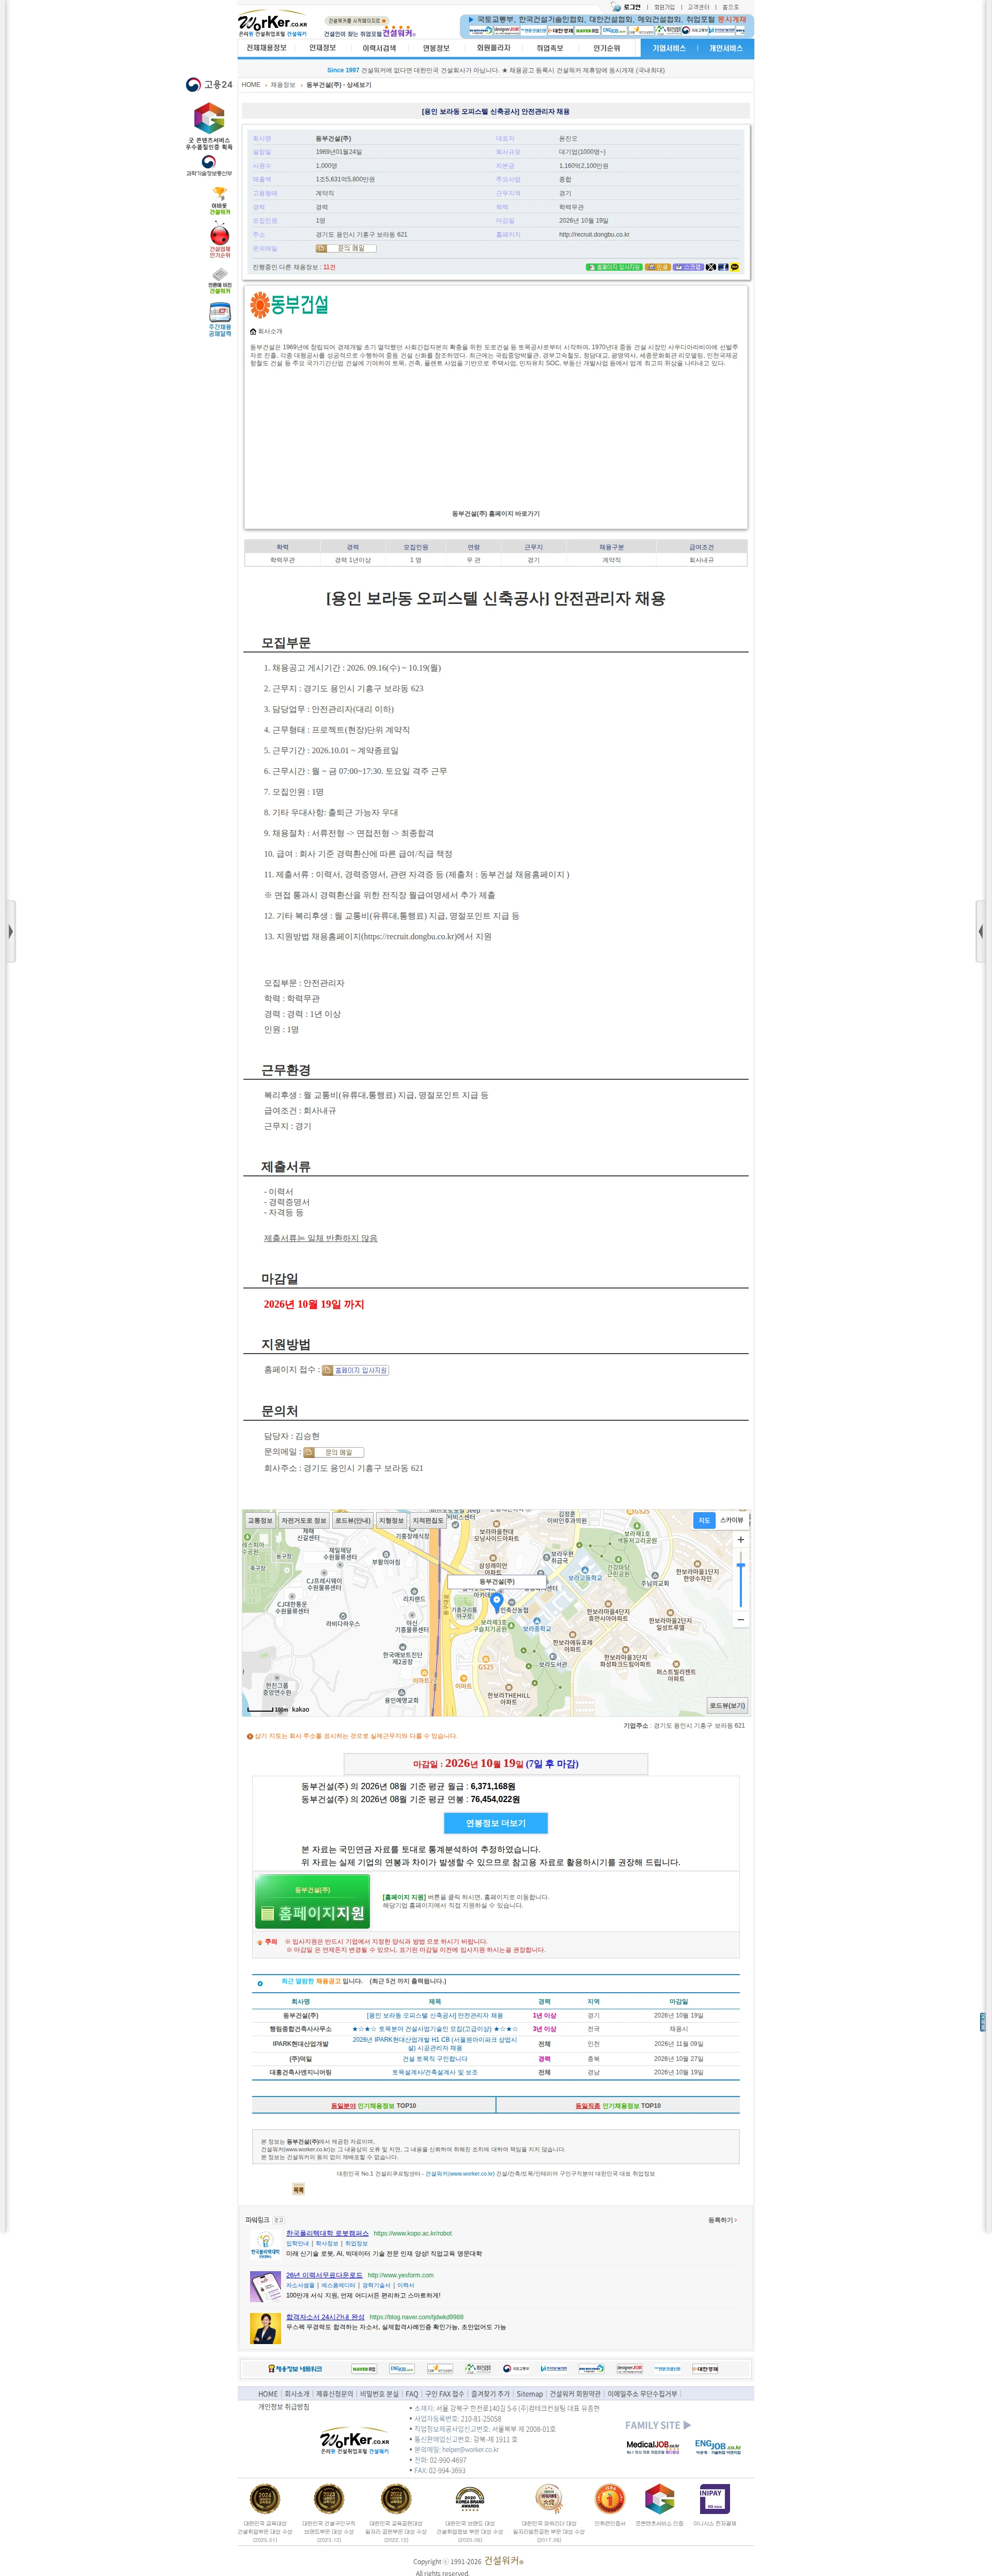Share the posting via KakaoTalk icon
The image size is (992, 2576).
click(x=734, y=267)
